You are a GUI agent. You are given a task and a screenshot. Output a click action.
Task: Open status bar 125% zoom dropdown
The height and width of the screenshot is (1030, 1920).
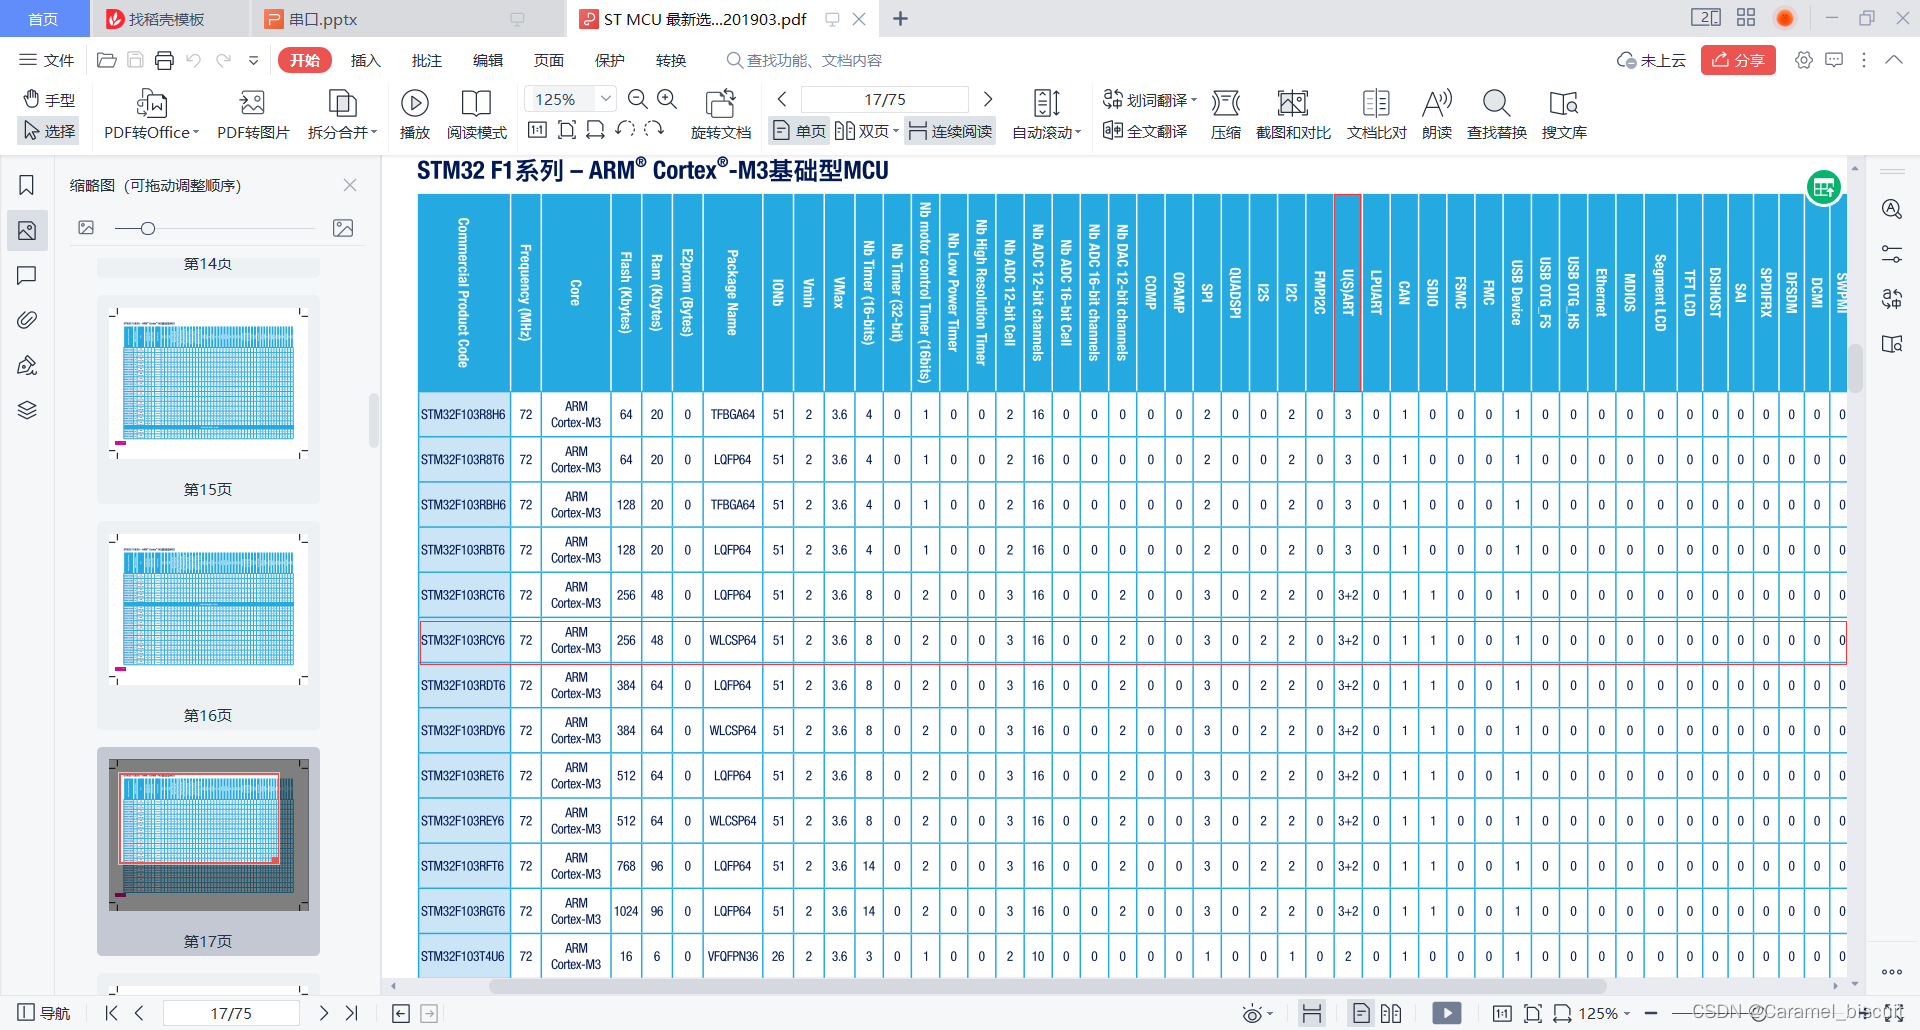(1627, 1014)
